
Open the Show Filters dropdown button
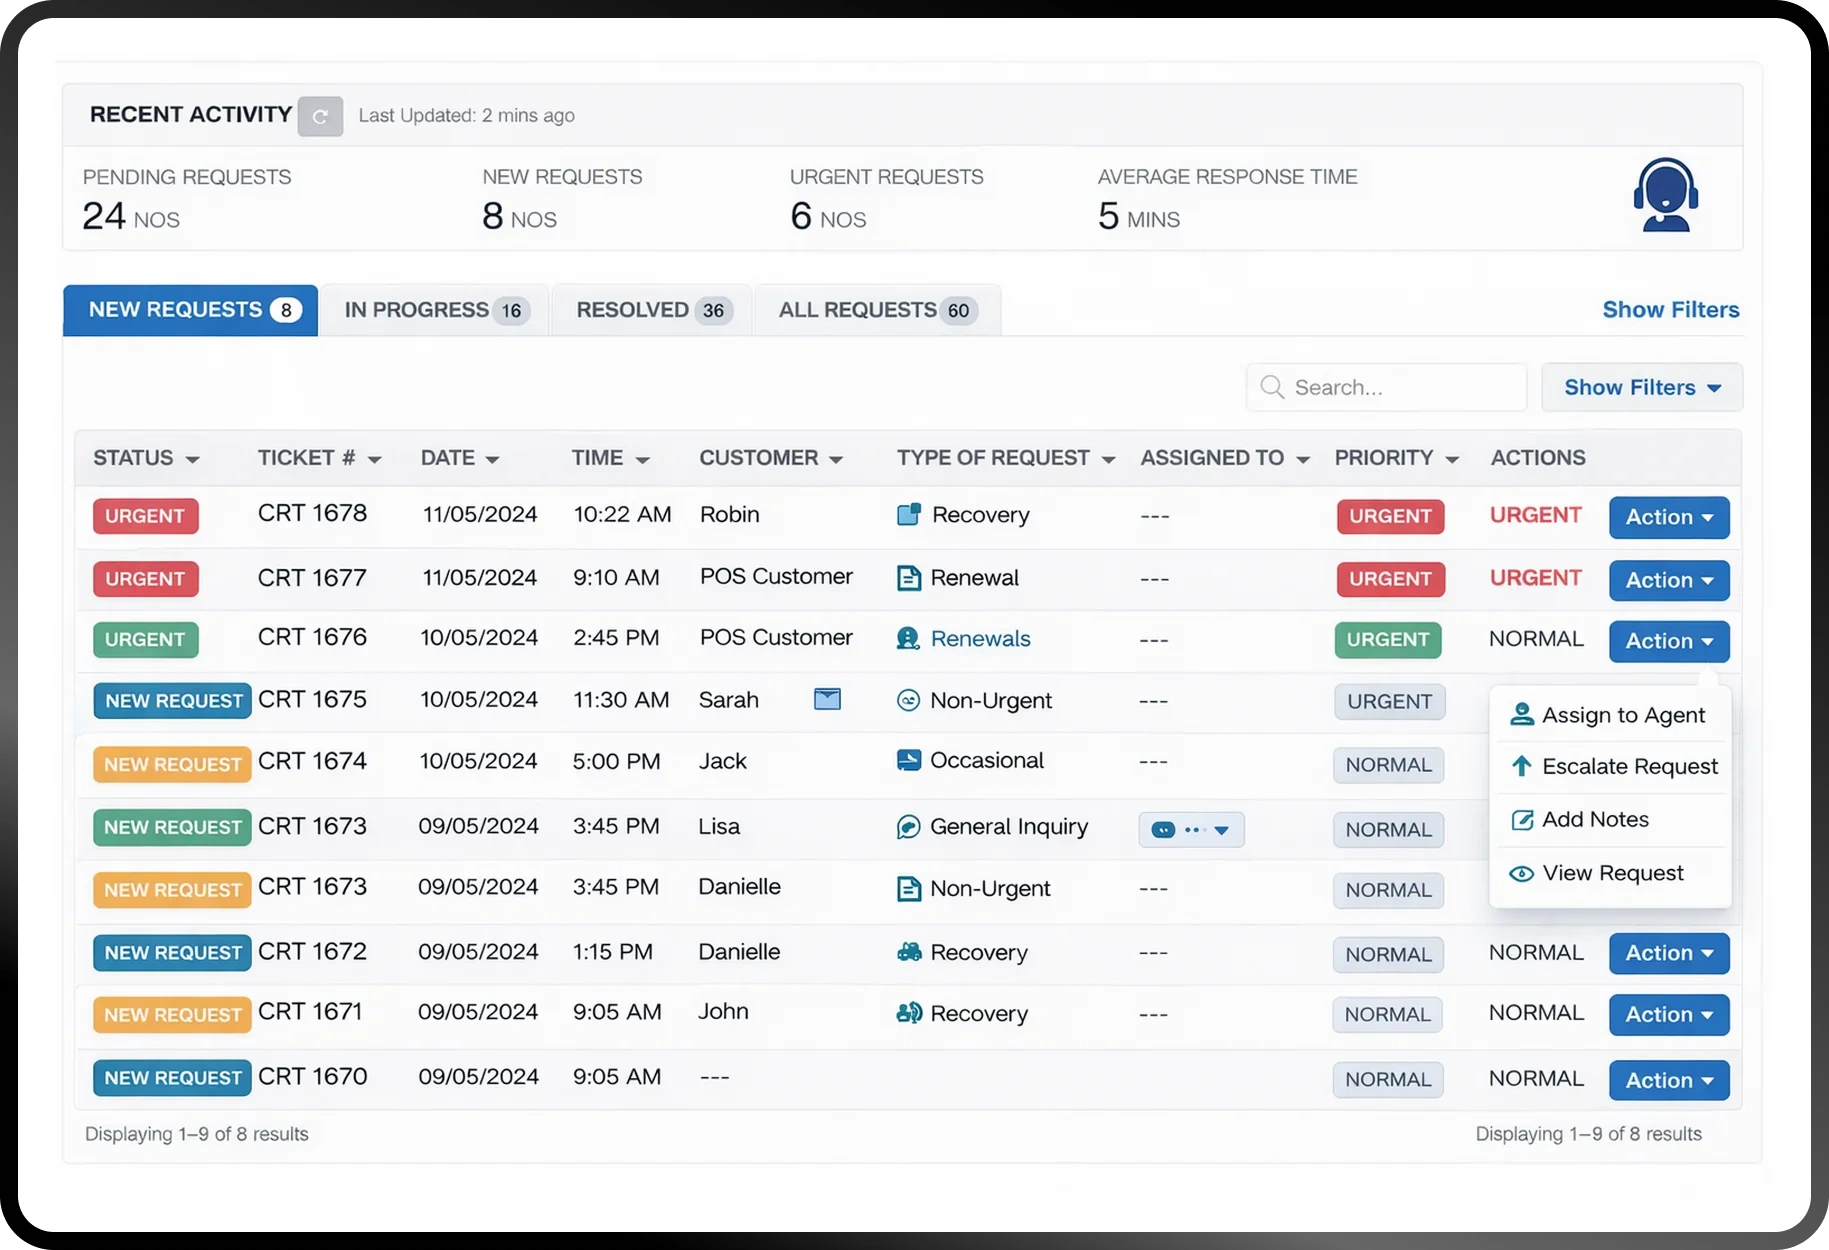(x=1642, y=387)
